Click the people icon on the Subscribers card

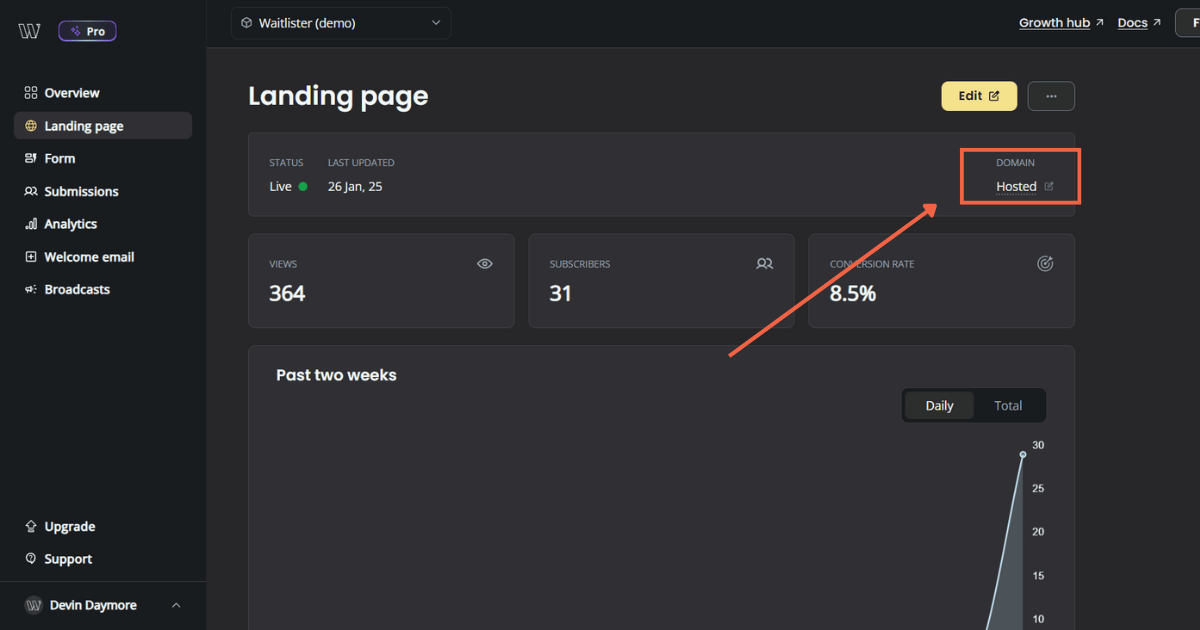pyautogui.click(x=764, y=263)
